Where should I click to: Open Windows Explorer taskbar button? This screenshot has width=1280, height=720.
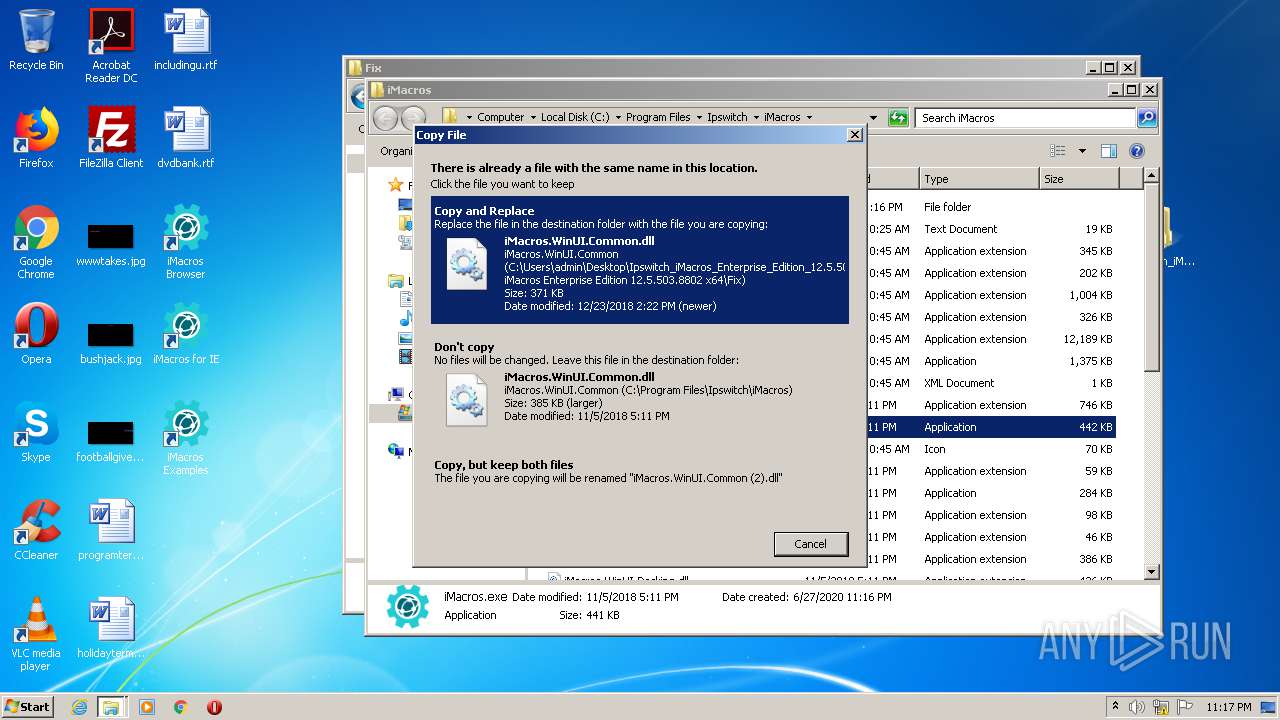[111, 707]
